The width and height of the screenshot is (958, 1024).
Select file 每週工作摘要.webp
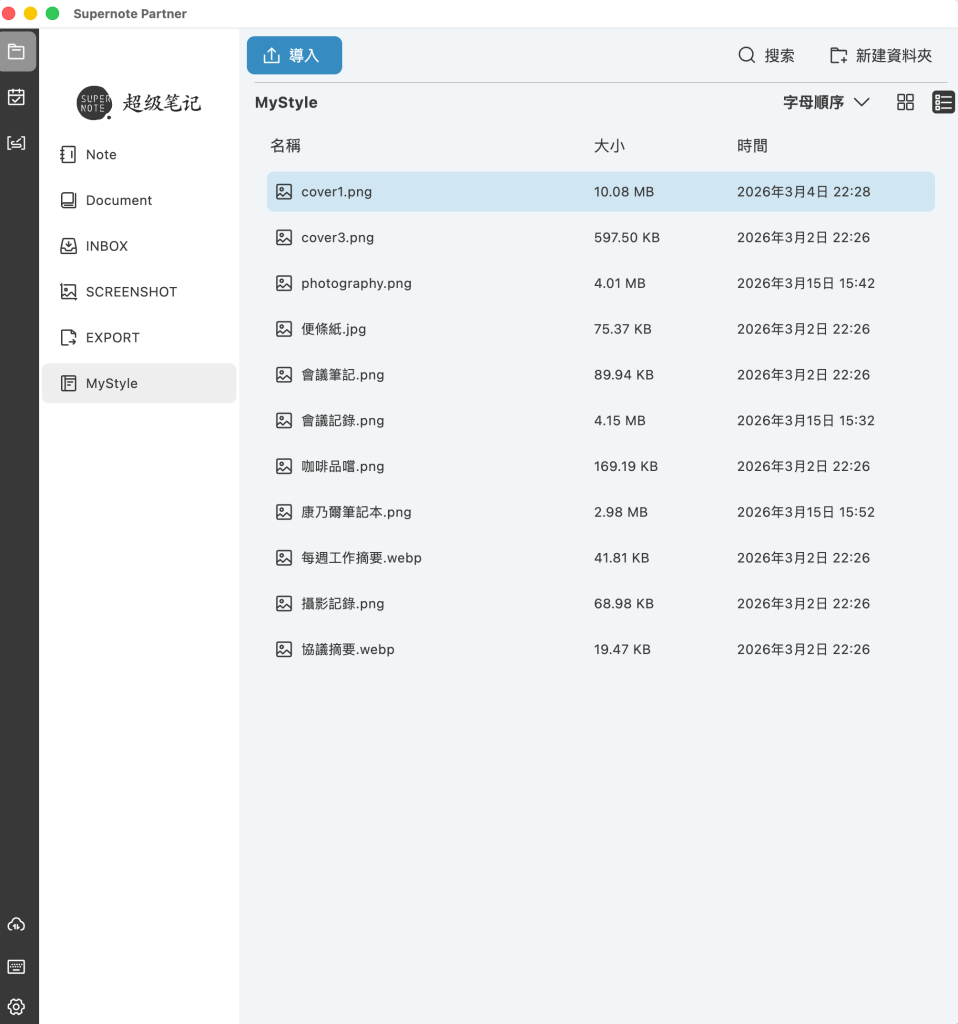[x=601, y=558]
